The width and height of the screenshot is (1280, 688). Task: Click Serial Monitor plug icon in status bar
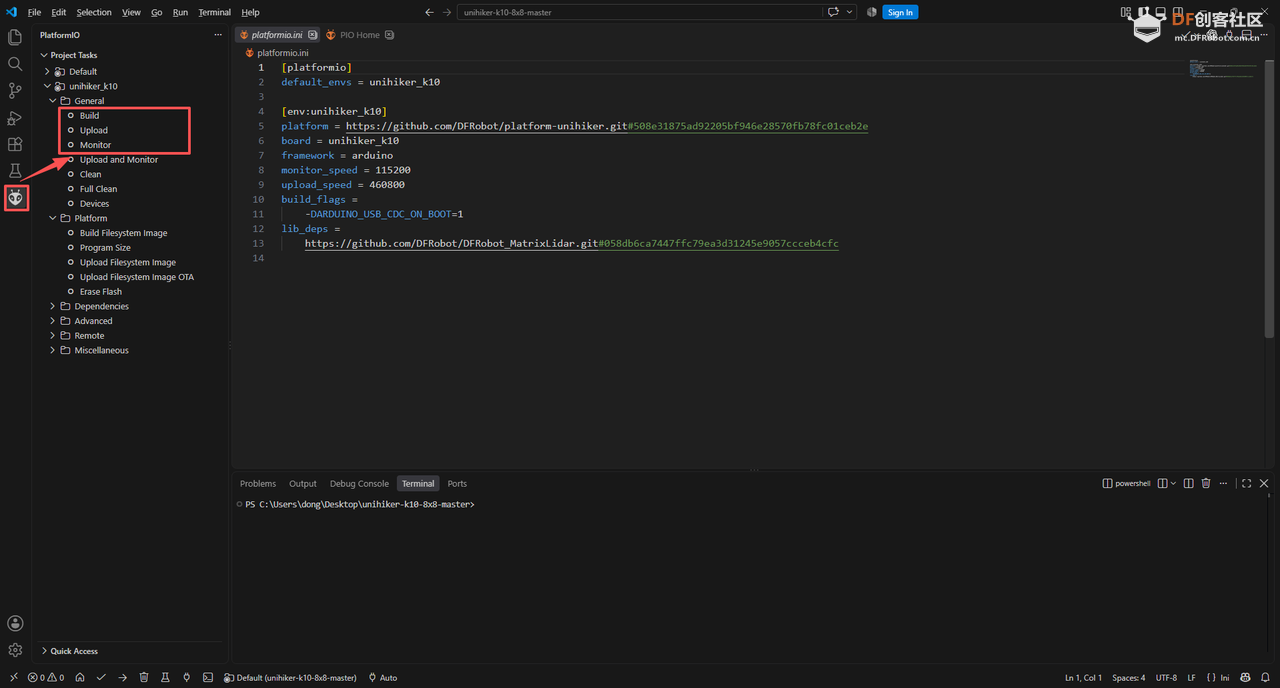pyautogui.click(x=186, y=677)
